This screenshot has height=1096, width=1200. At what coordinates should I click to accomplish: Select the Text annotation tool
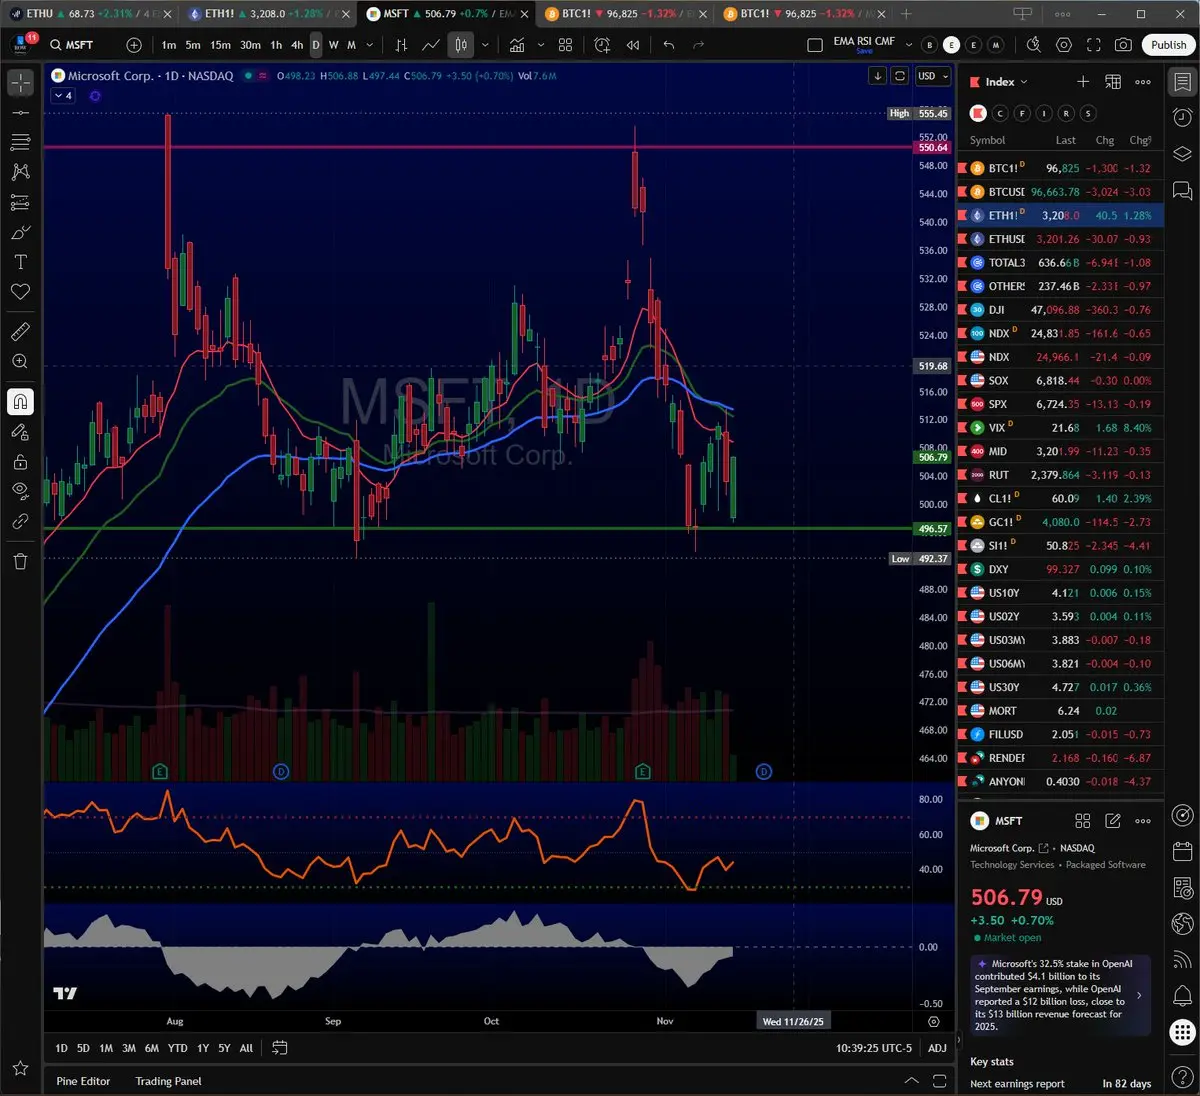coord(20,262)
